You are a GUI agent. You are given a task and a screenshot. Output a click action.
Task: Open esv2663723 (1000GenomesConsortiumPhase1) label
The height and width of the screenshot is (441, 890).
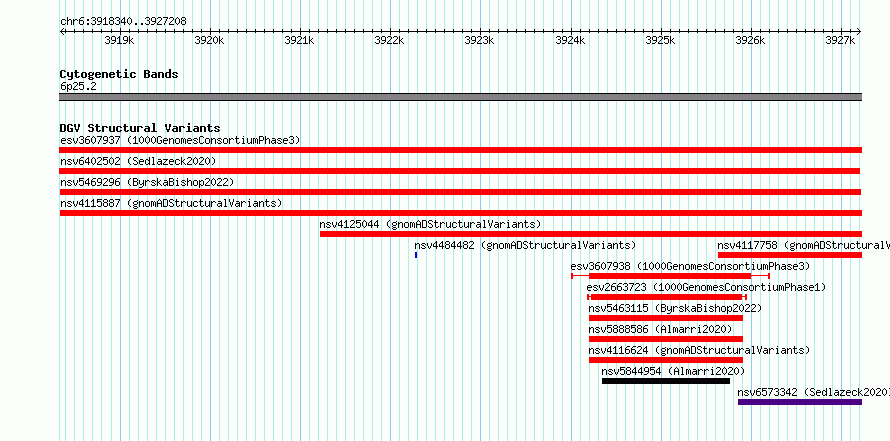(706, 287)
